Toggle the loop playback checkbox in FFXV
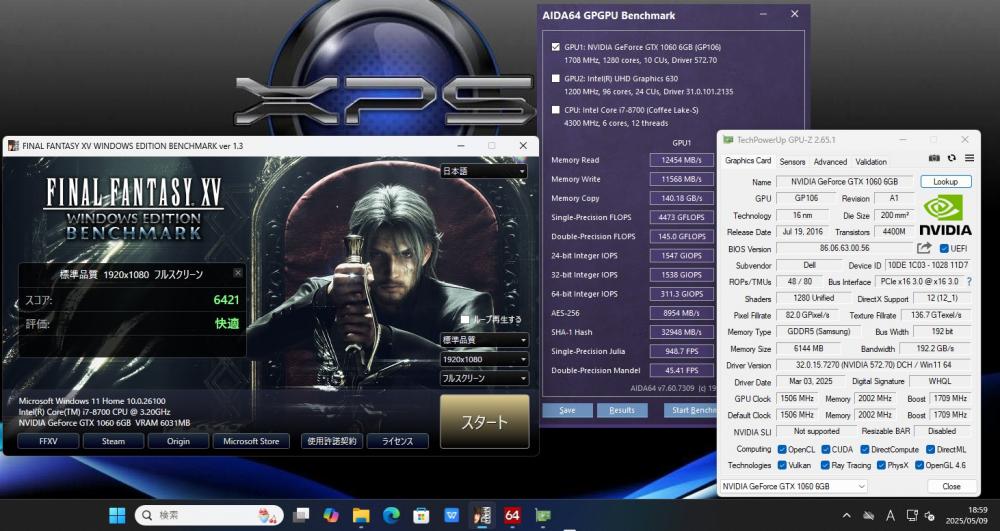Viewport: 1000px width, 531px height. [464, 319]
